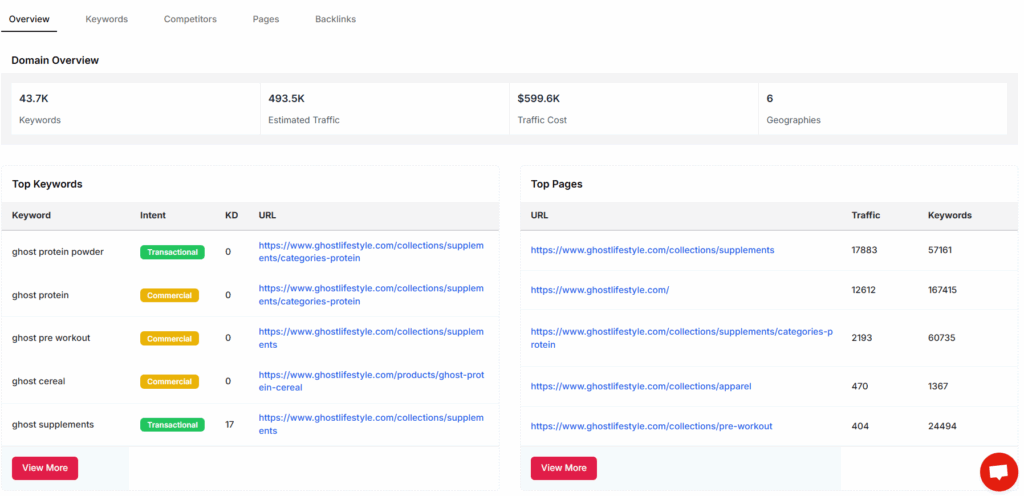Image resolution: width=1024 pixels, height=496 pixels.
Task: Click View More under Top Pages
Action: coord(564,468)
